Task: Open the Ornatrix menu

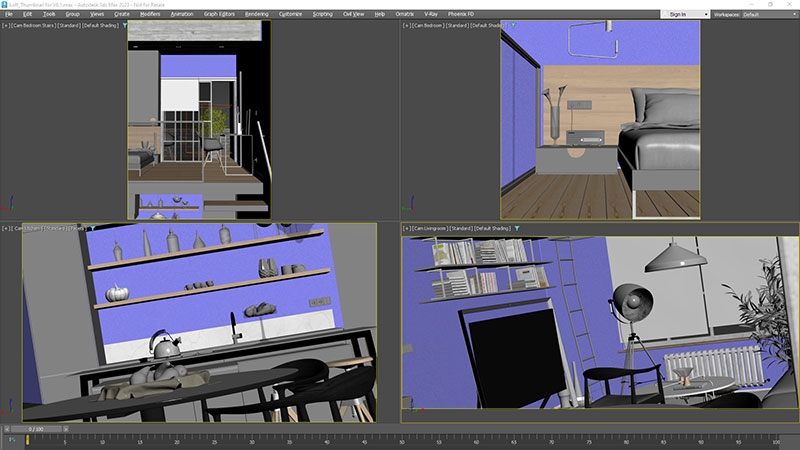Action: (405, 14)
